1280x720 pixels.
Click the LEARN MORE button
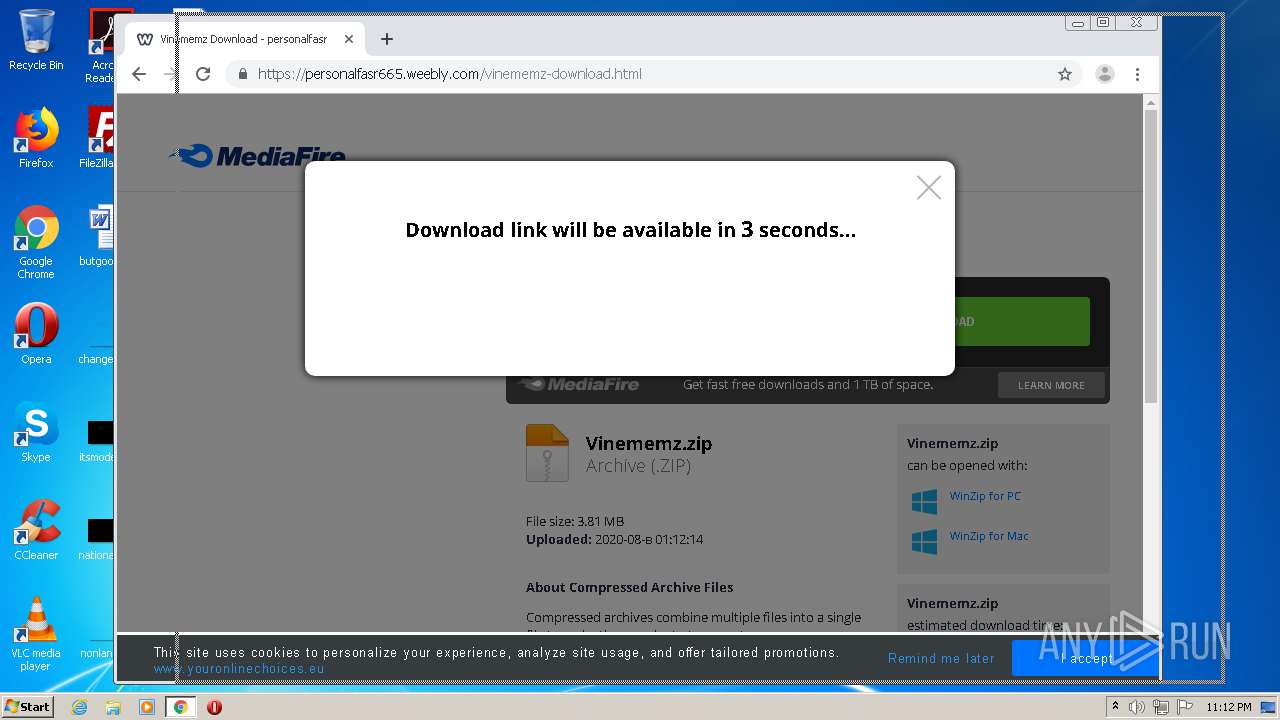click(x=1051, y=385)
